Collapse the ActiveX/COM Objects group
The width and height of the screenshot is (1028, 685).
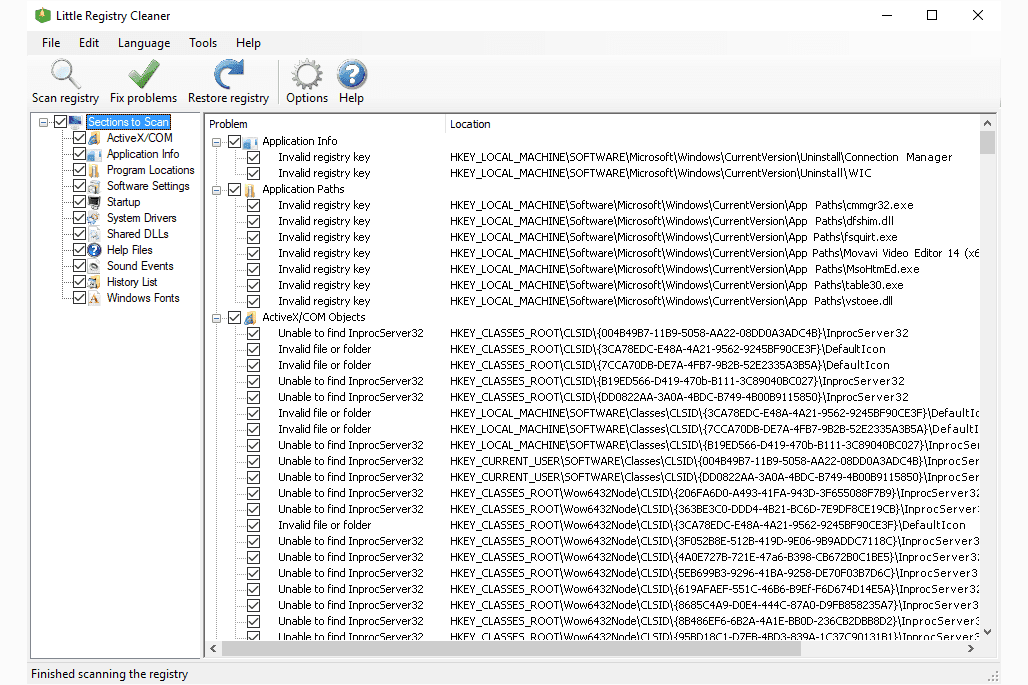(x=217, y=317)
